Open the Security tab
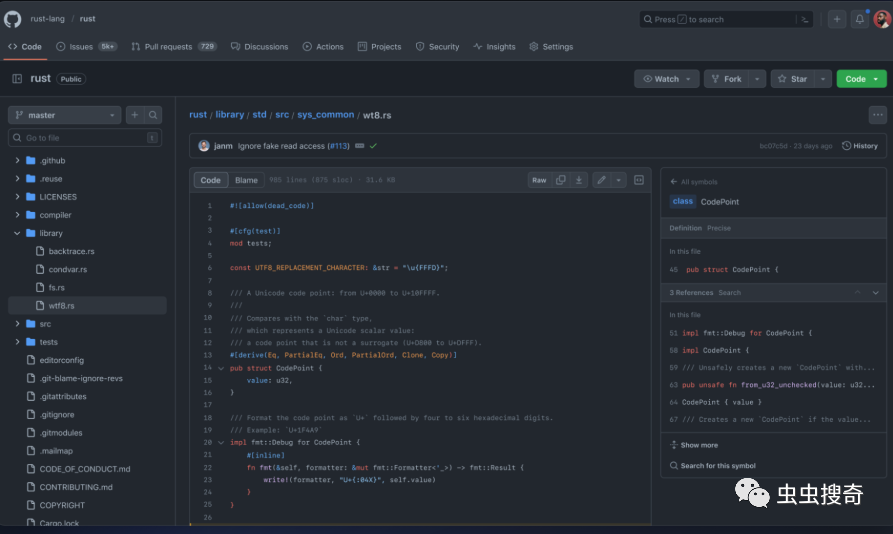The image size is (893, 534). 437,47
